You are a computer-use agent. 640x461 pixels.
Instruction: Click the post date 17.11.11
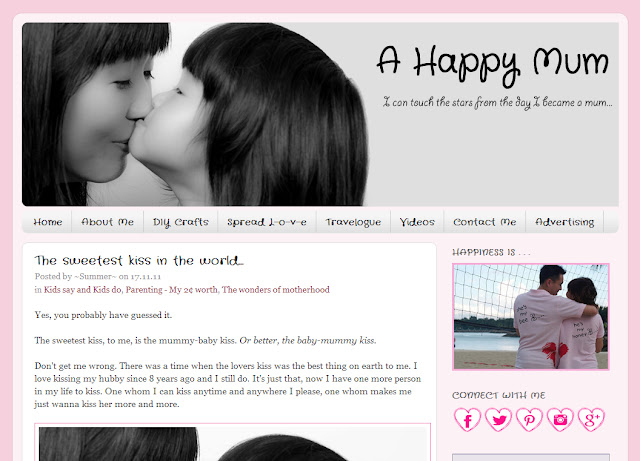point(146,276)
